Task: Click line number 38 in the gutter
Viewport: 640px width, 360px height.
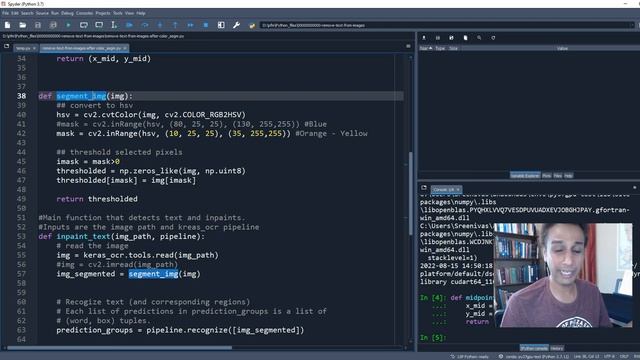Action: point(21,96)
